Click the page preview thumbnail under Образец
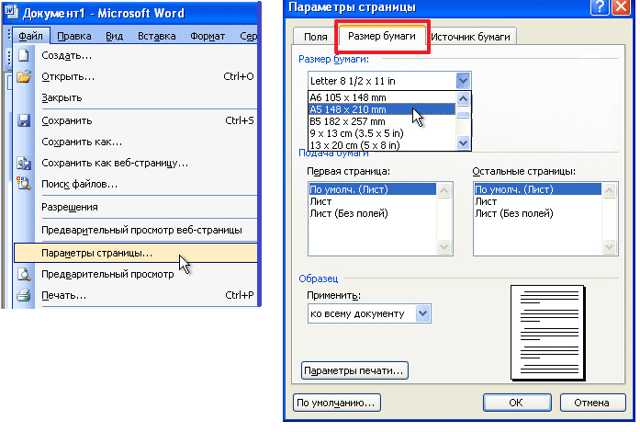The height and width of the screenshot is (432, 640). tap(548, 333)
